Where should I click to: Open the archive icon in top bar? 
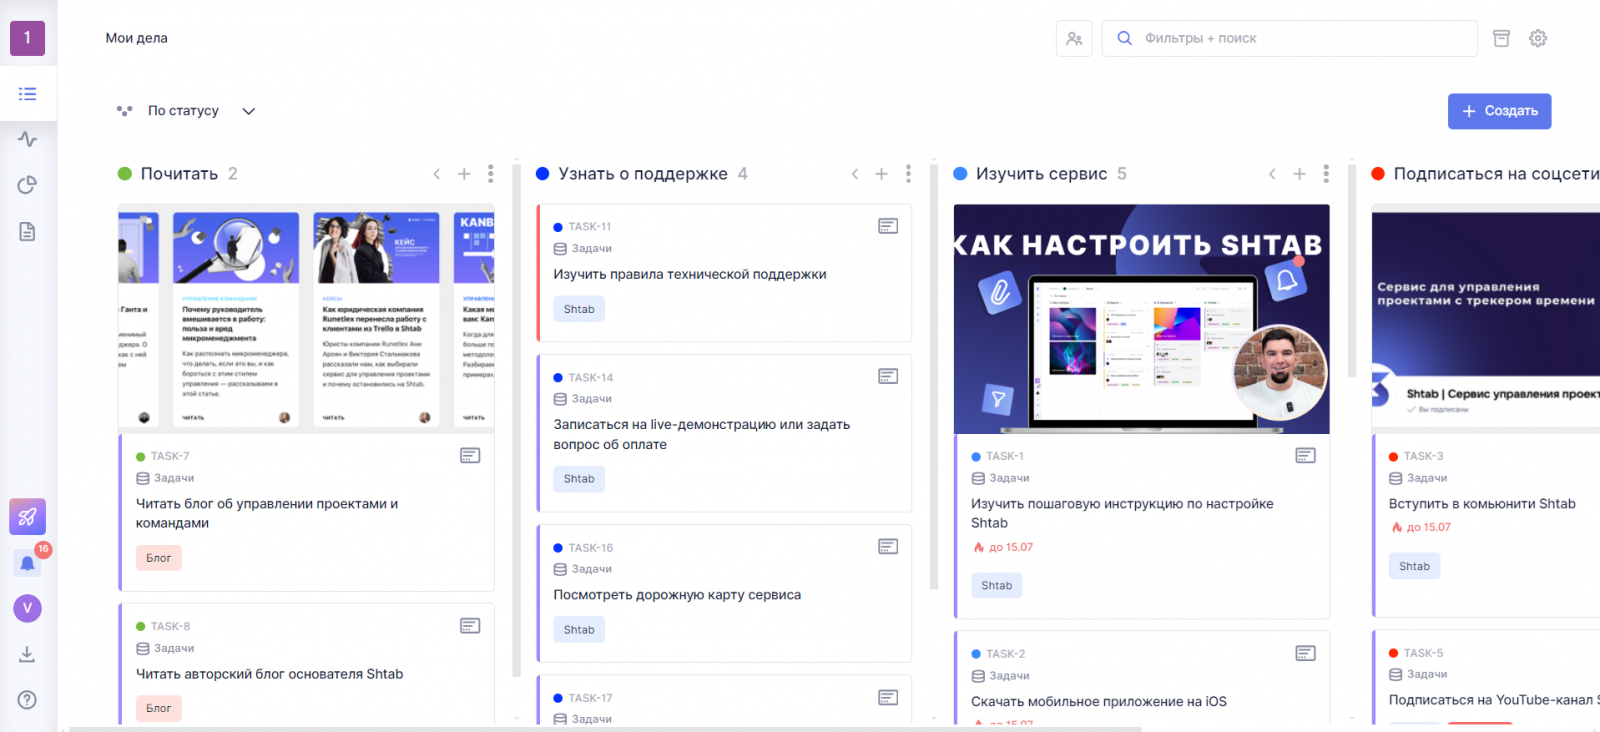tap(1501, 38)
